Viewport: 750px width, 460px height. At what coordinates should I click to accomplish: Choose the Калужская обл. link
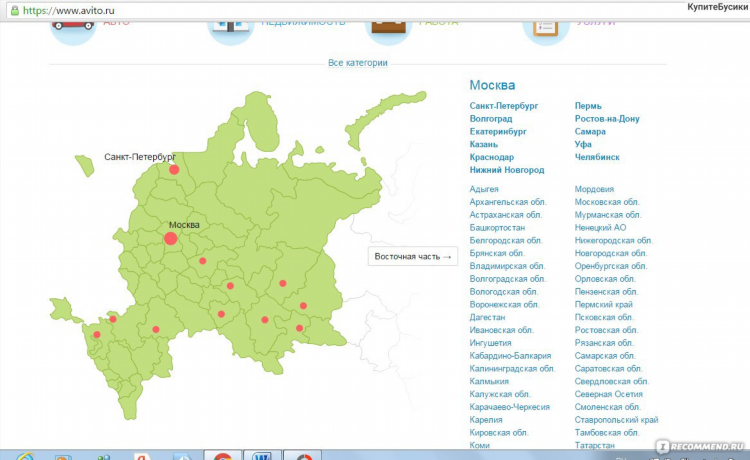click(500, 394)
